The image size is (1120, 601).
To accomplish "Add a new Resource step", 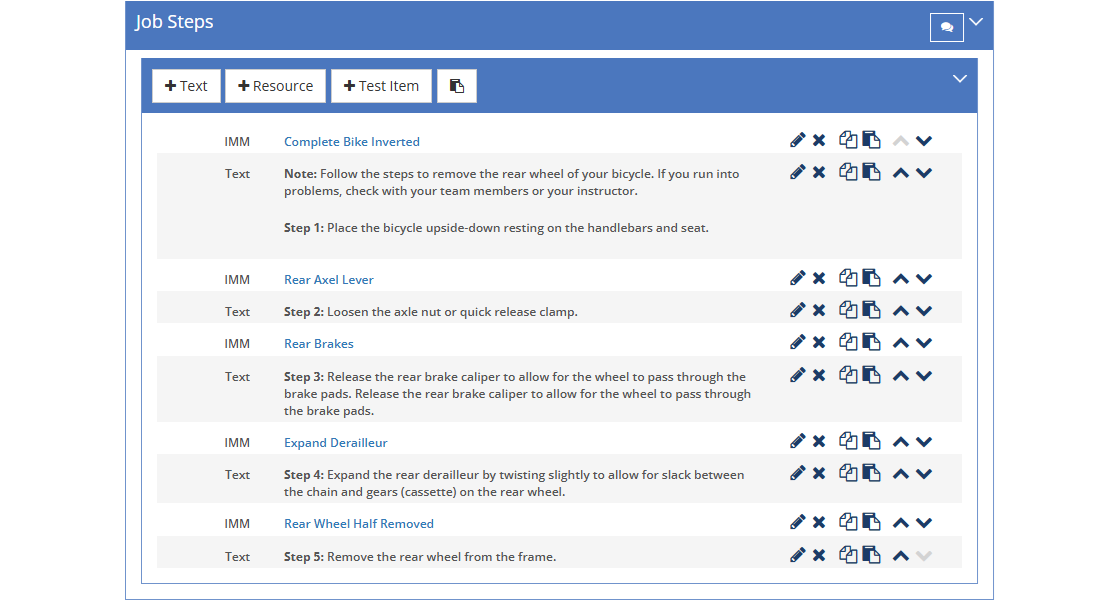I will point(275,86).
